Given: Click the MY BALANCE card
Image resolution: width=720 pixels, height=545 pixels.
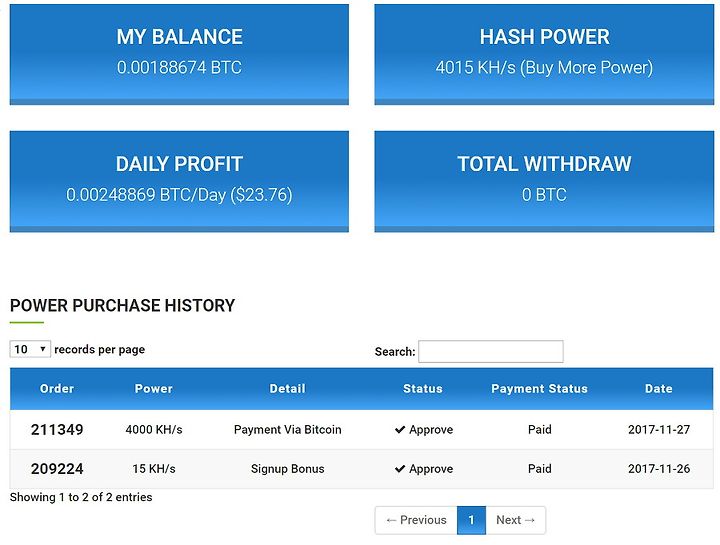Looking at the screenshot, I should point(179,55).
